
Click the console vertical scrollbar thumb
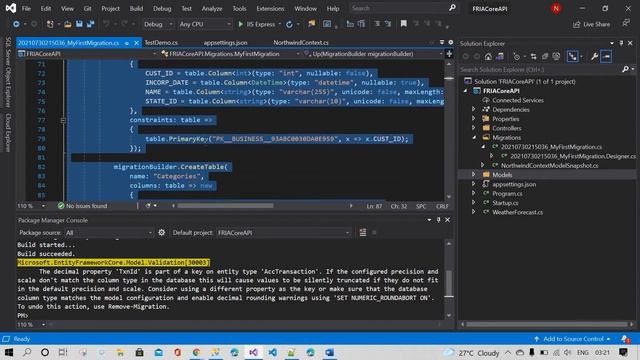point(449,282)
